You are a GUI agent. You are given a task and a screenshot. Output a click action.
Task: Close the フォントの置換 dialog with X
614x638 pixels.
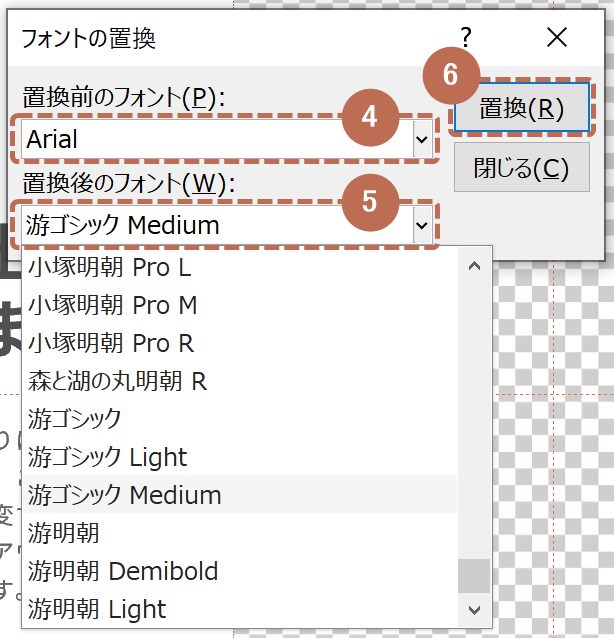(x=557, y=39)
